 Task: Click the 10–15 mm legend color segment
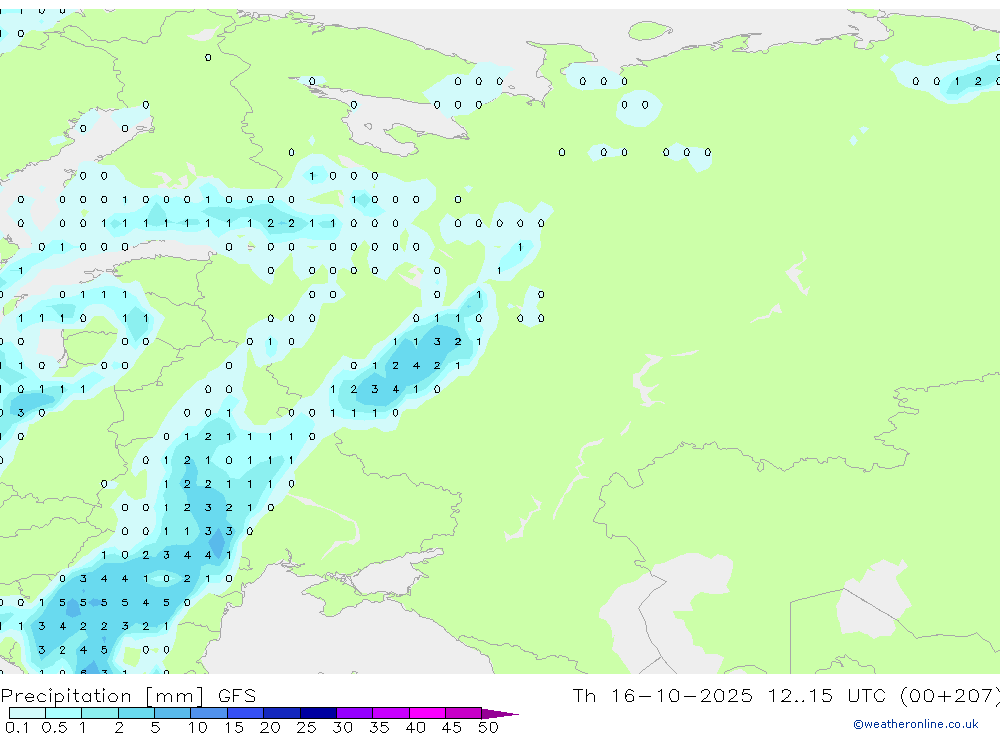coord(209,713)
